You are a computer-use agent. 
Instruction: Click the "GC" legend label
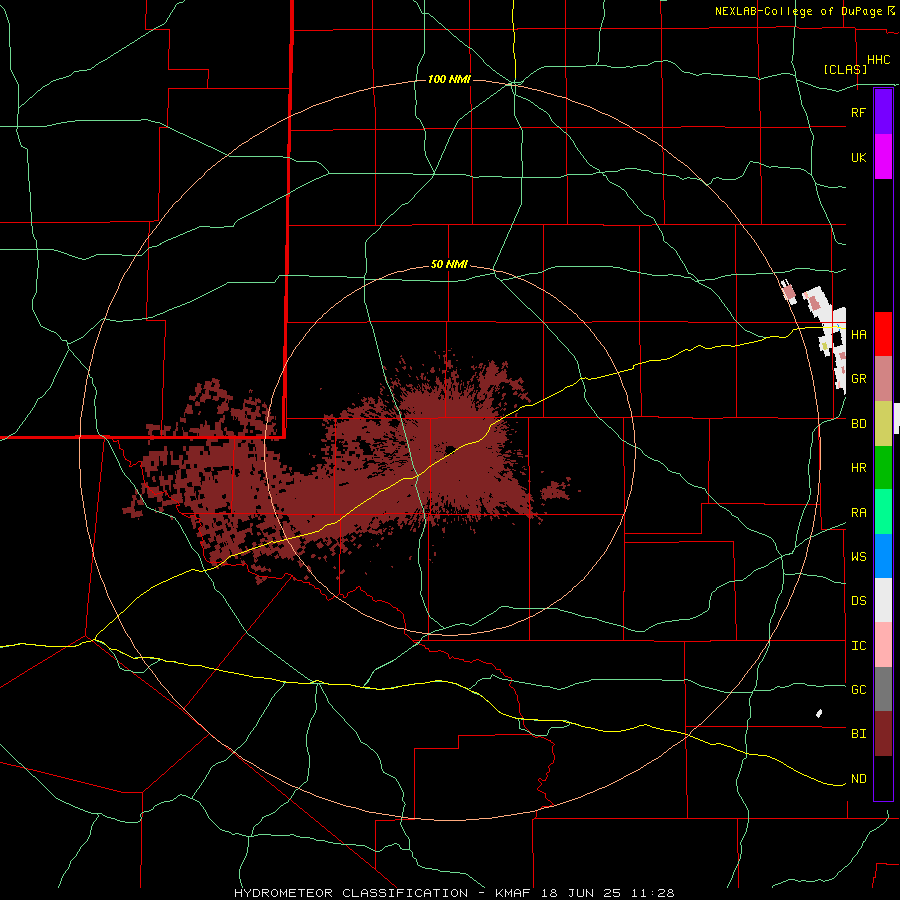tap(858, 689)
